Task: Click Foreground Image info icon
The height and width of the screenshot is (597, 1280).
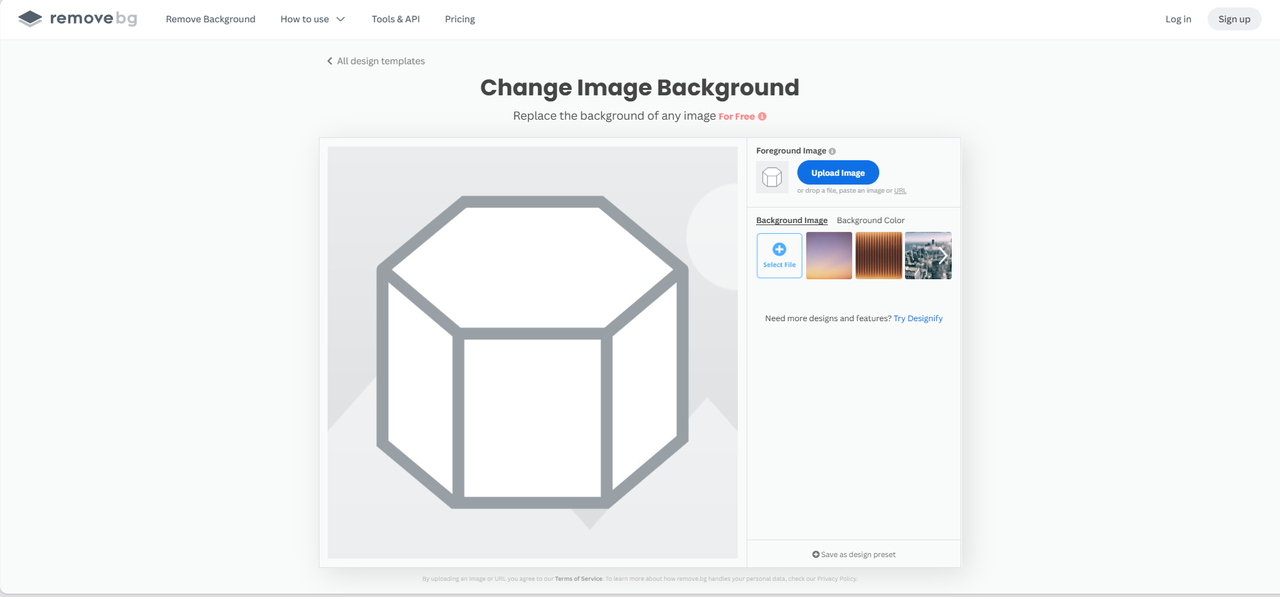Action: 832,151
